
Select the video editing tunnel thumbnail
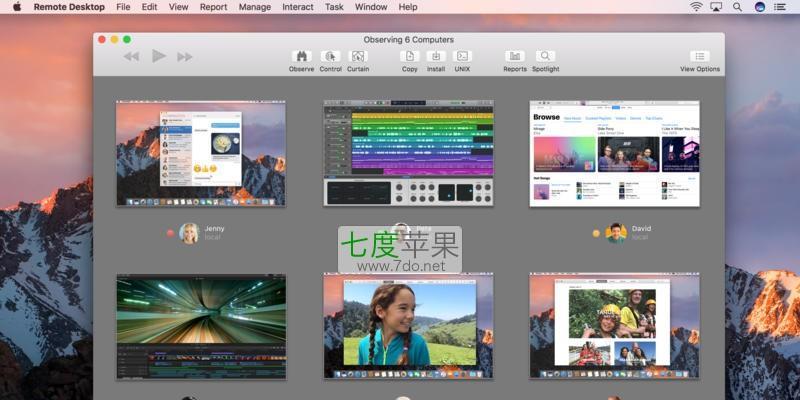coord(201,327)
